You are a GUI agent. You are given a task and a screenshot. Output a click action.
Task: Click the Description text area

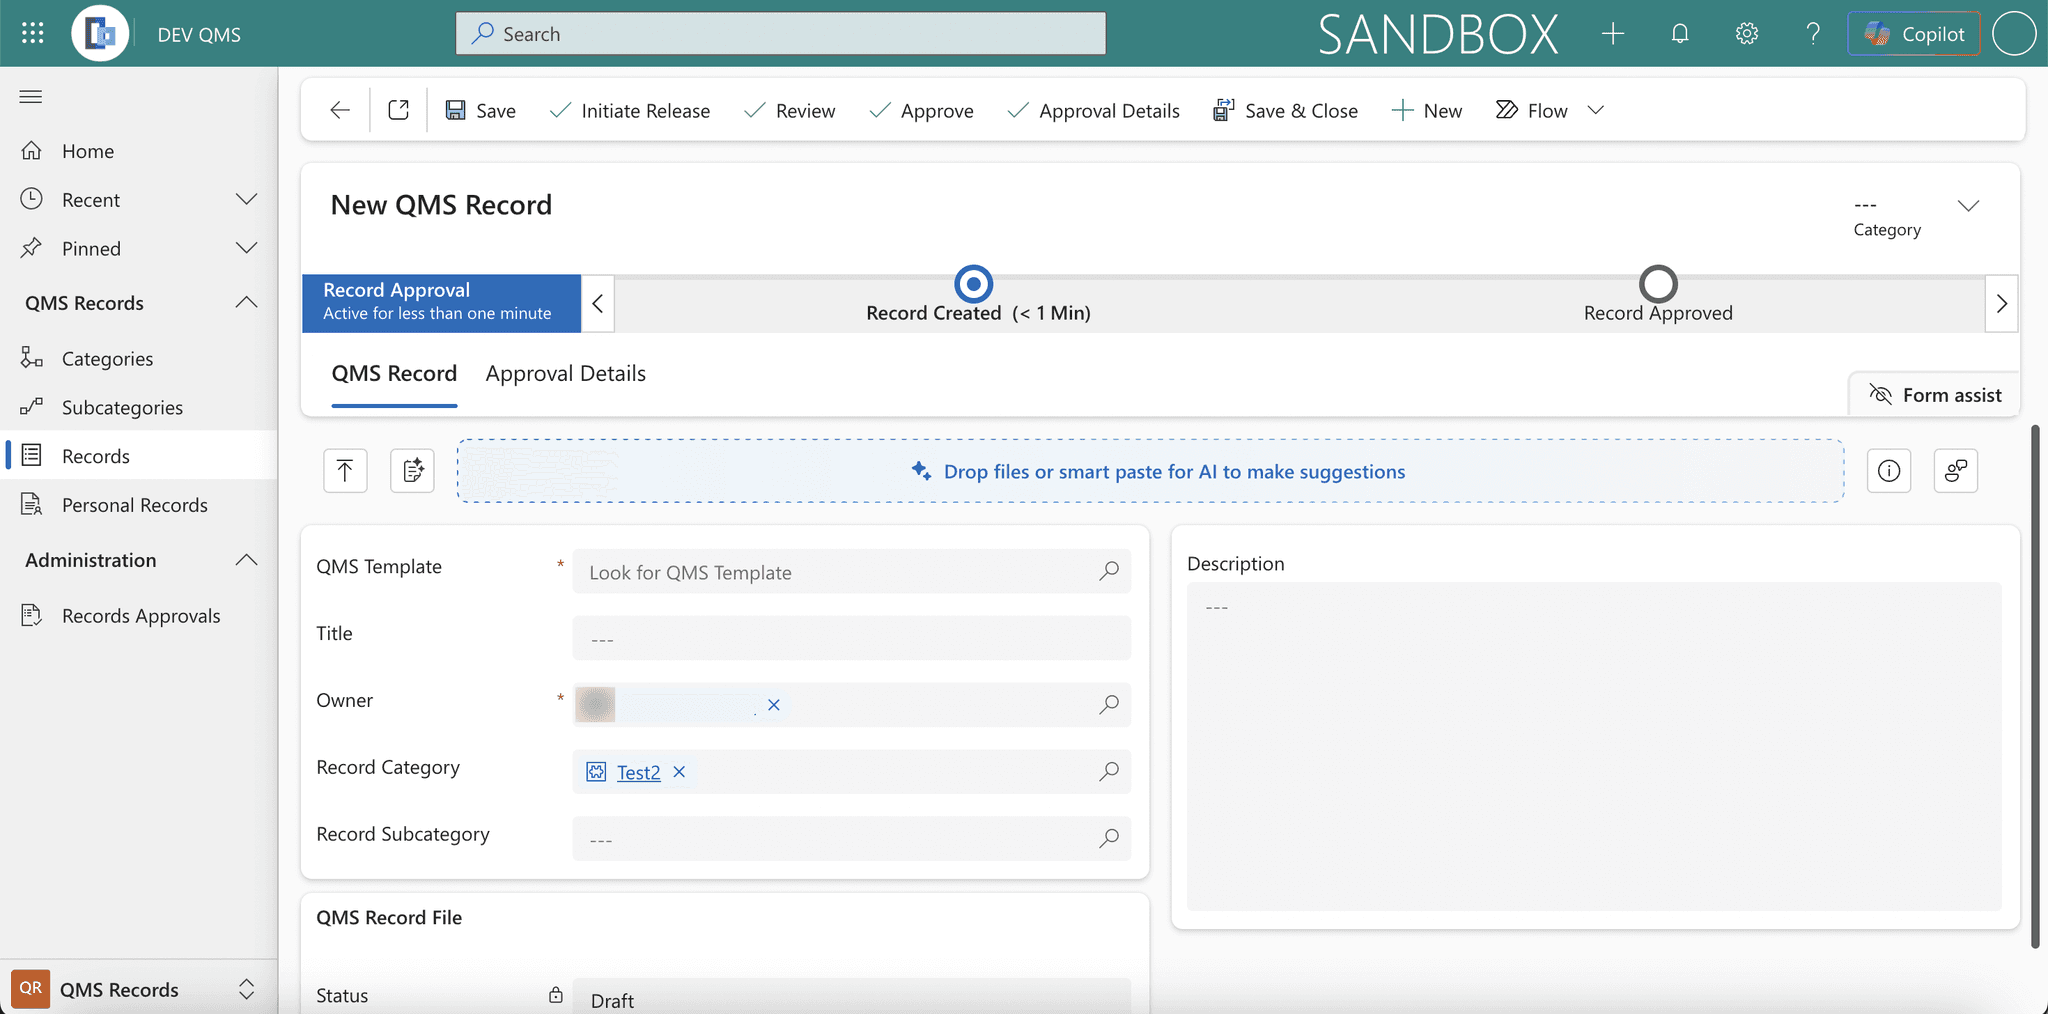(x=1594, y=746)
